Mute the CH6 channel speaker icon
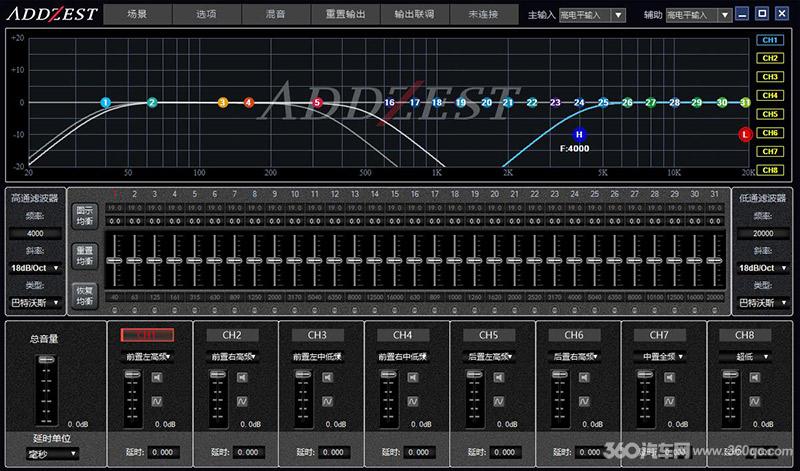This screenshot has height=471, width=800. pyautogui.click(x=584, y=378)
